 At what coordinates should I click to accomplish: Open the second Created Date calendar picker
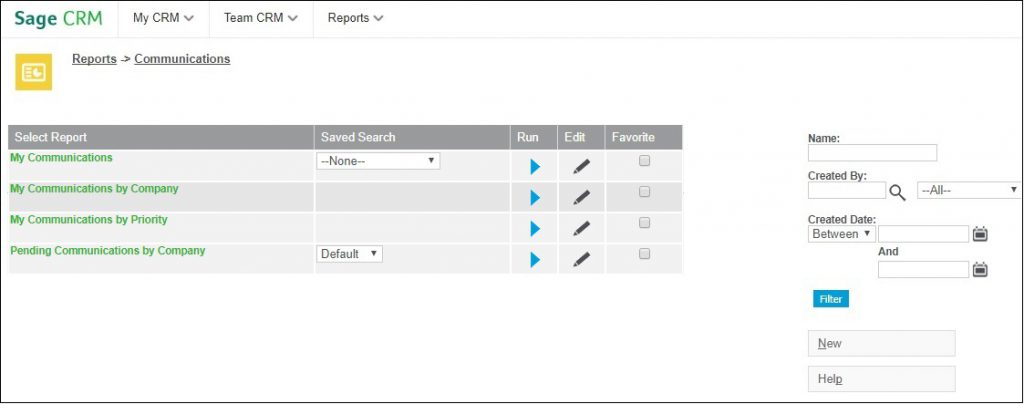(980, 270)
